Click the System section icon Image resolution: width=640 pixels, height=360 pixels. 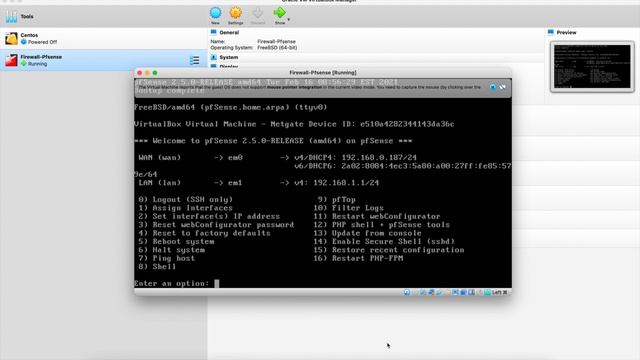pyautogui.click(x=213, y=57)
